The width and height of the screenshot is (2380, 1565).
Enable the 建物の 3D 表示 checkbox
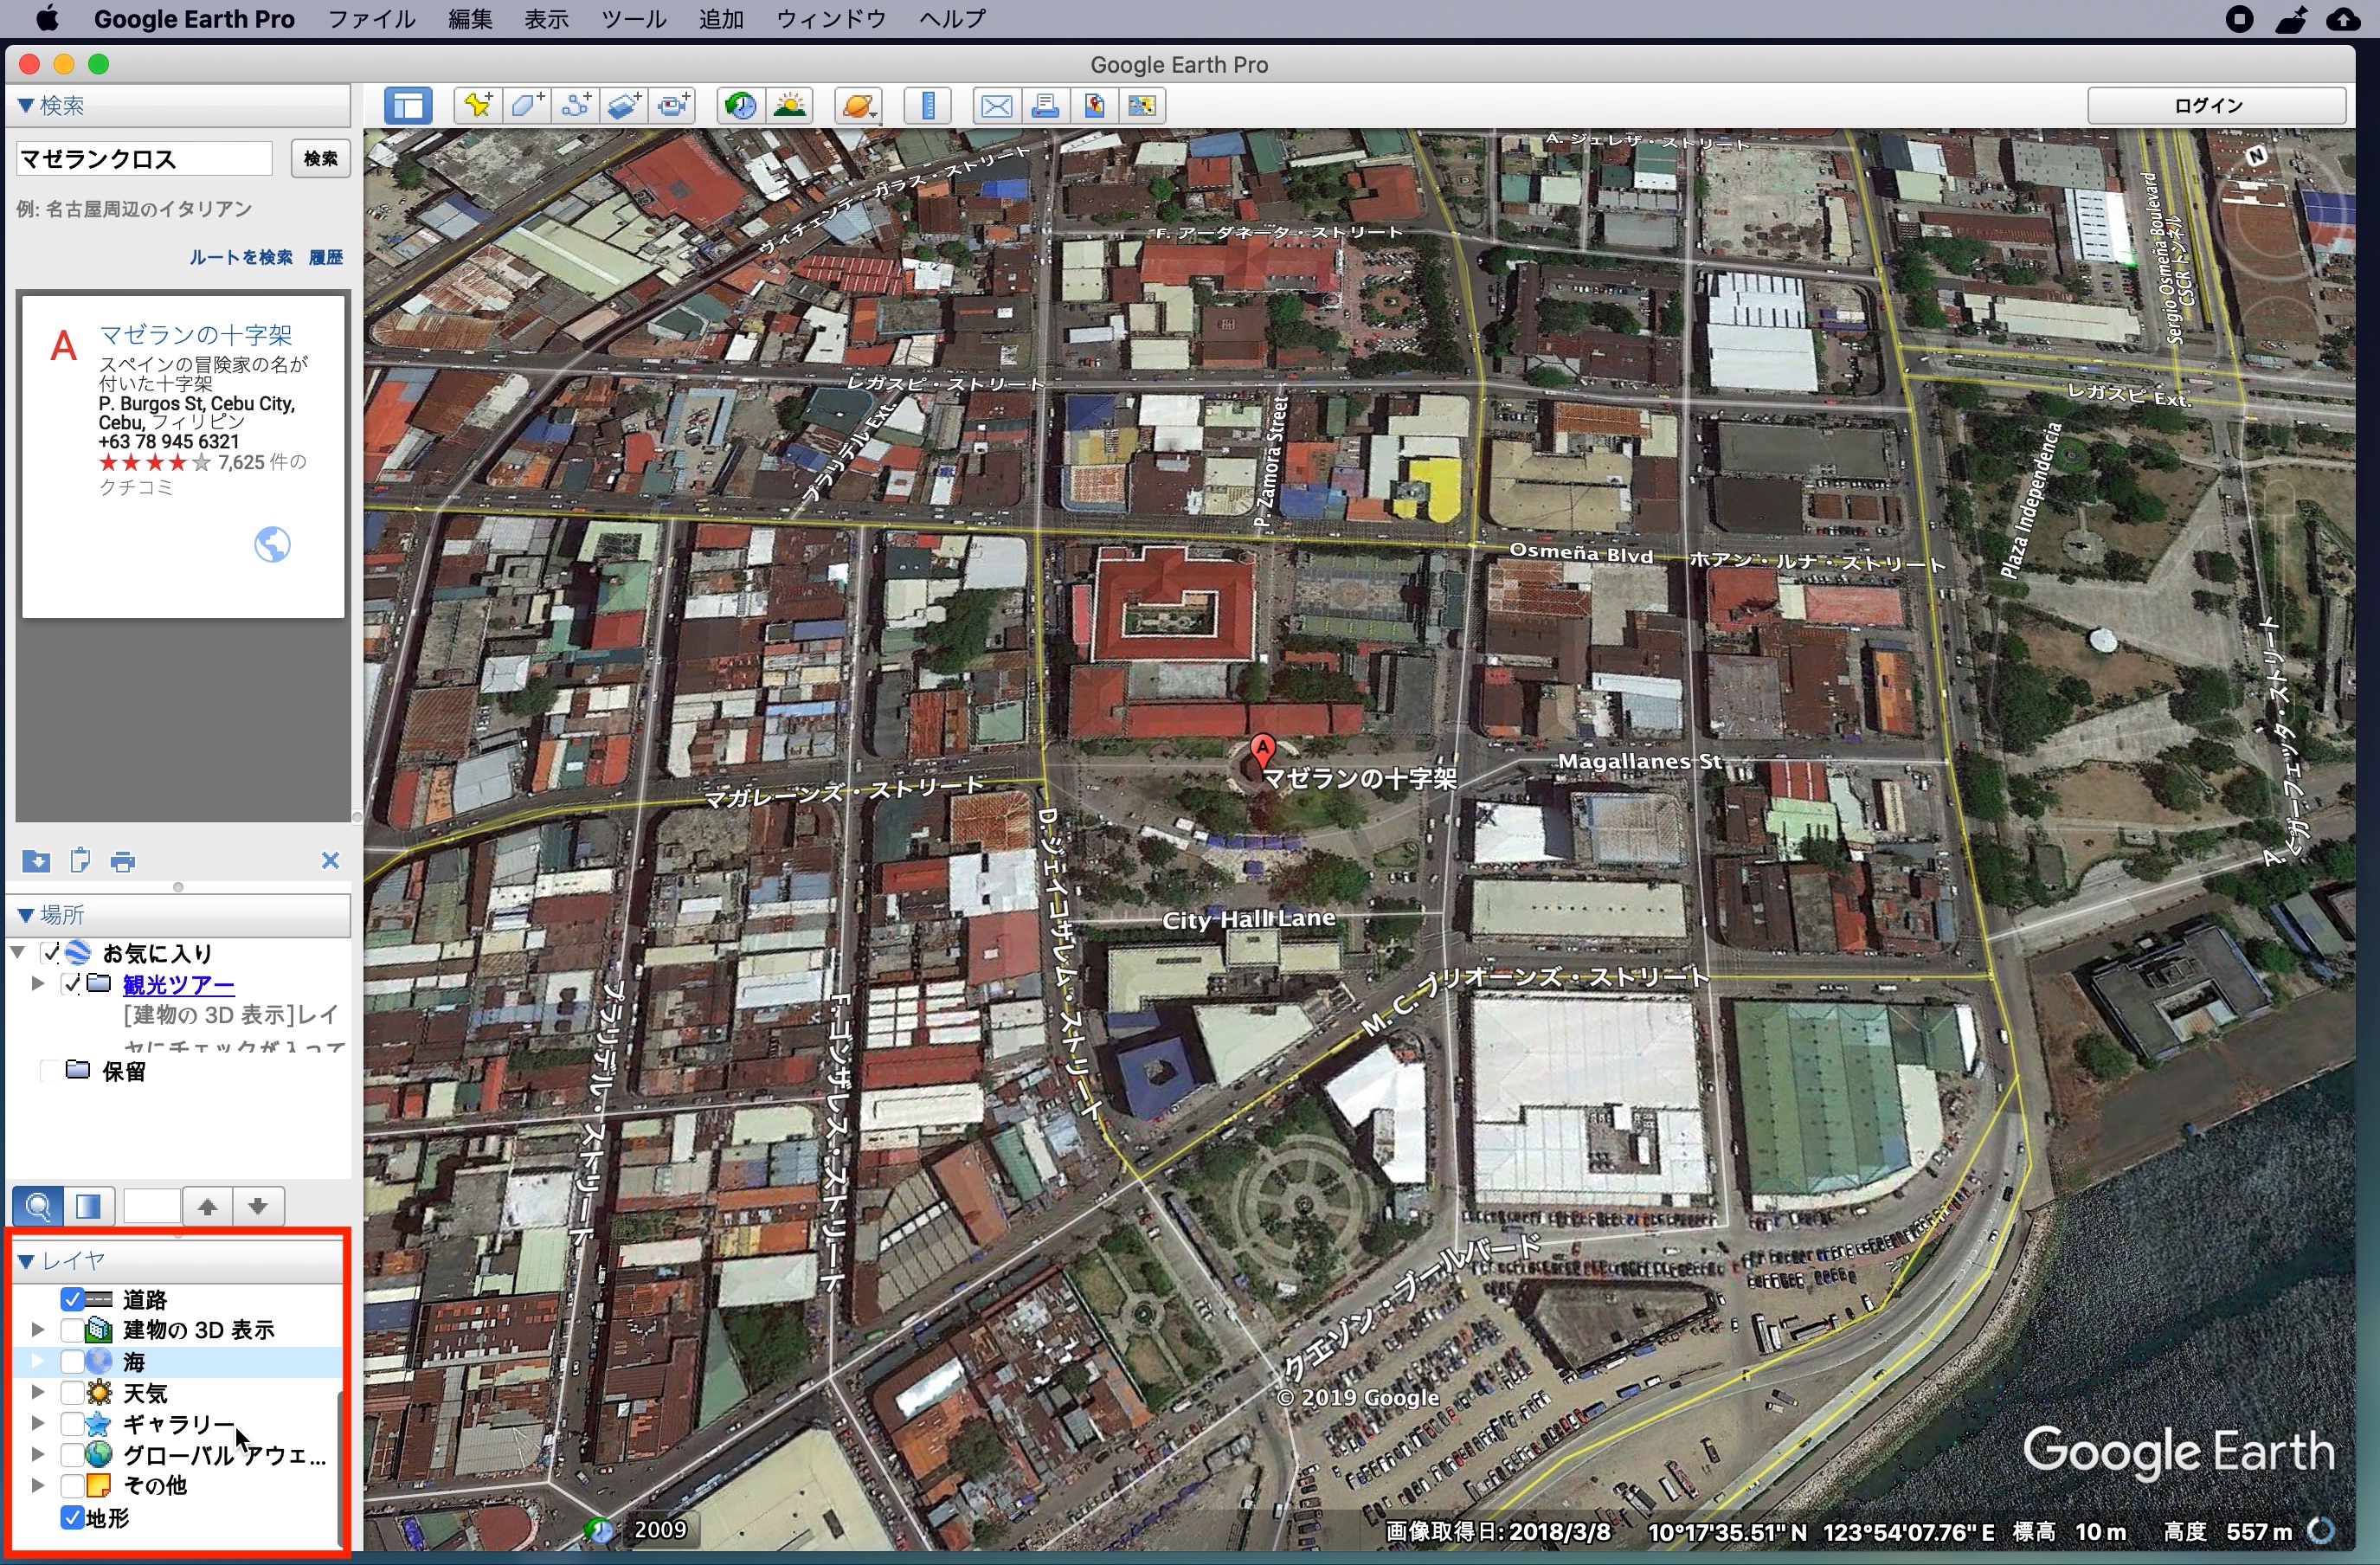click(72, 1330)
